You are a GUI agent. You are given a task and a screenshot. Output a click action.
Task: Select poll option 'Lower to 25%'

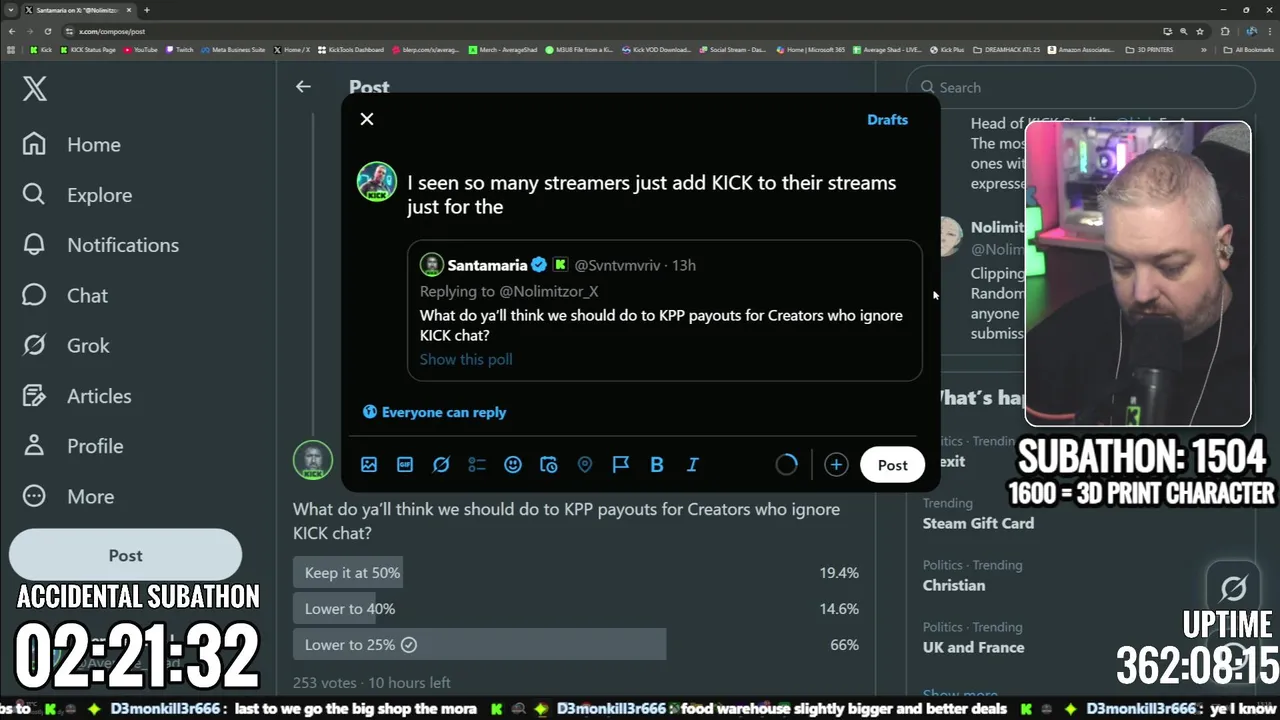click(x=576, y=645)
